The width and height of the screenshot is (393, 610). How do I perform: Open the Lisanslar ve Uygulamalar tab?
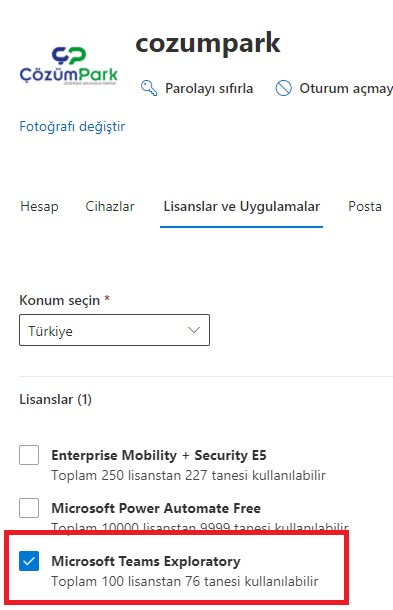pyautogui.click(x=242, y=206)
